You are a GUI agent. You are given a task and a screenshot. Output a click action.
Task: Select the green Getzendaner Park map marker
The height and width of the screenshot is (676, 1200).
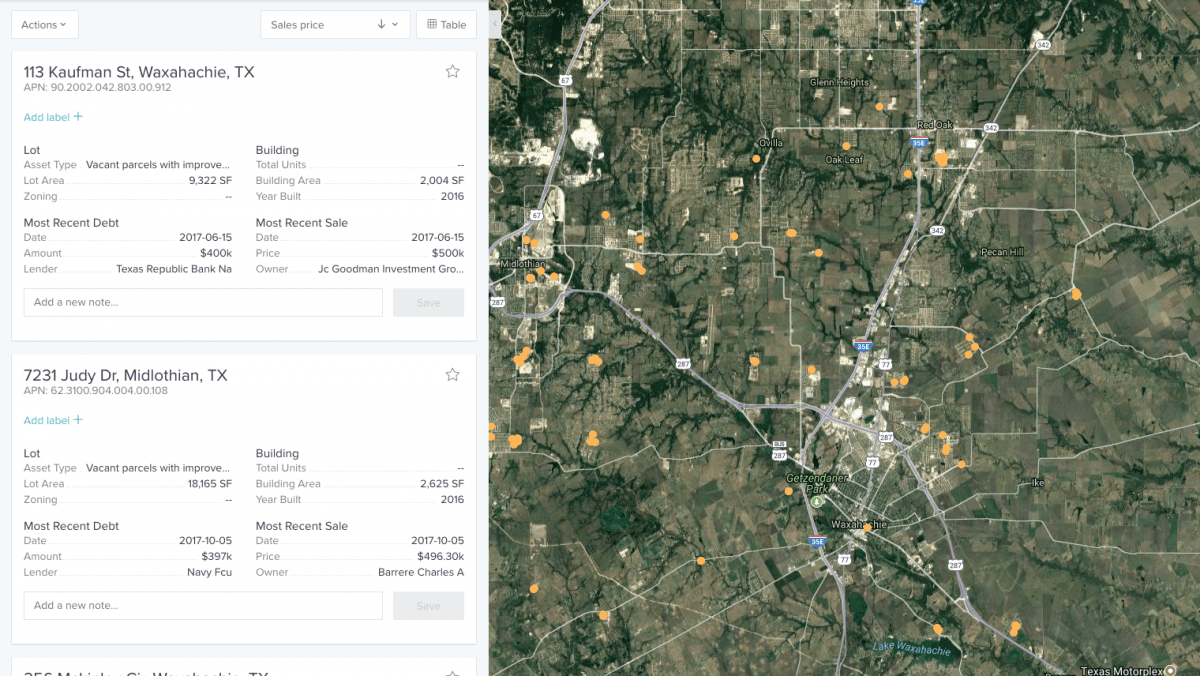click(817, 502)
